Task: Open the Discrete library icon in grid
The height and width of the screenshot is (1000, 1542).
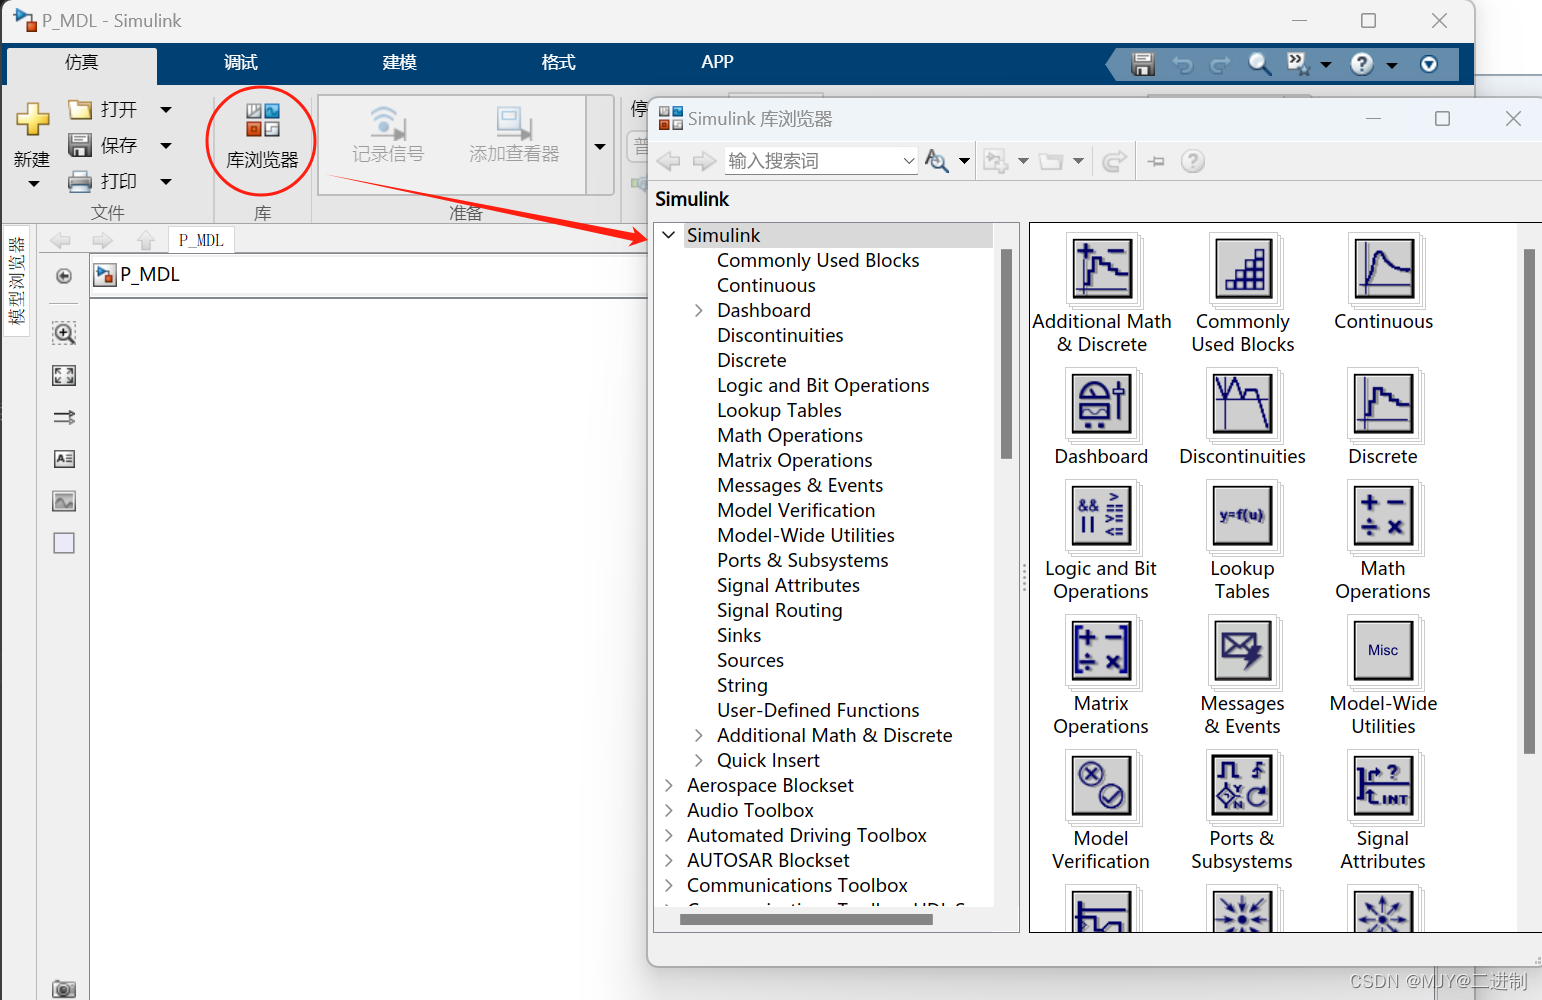Action: coord(1384,403)
